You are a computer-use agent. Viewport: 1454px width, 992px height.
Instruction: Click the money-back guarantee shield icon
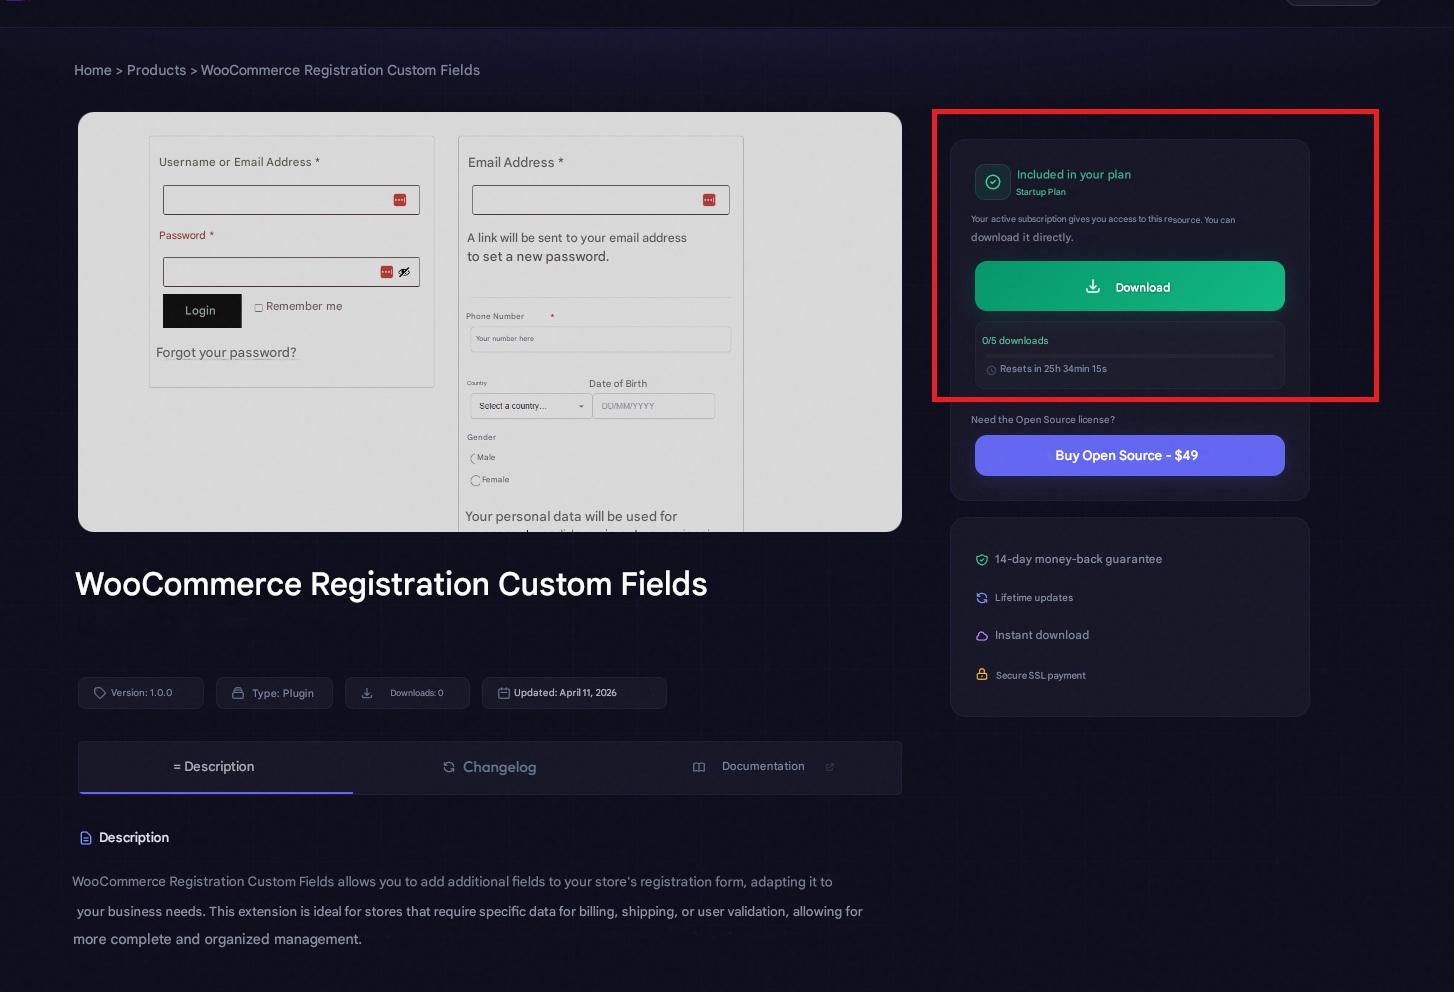tap(982, 560)
